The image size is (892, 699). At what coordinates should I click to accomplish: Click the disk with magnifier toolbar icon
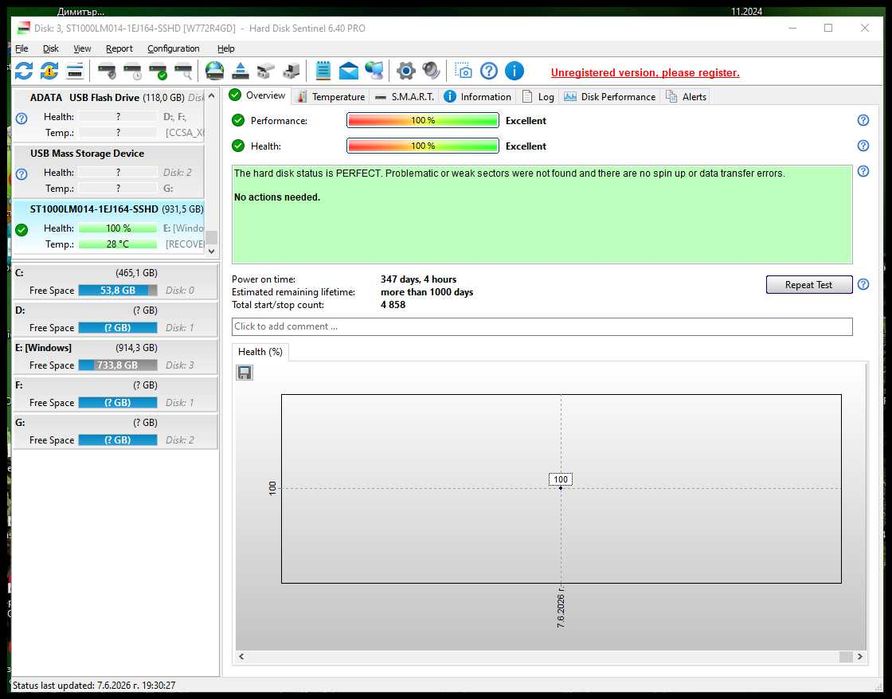(183, 72)
